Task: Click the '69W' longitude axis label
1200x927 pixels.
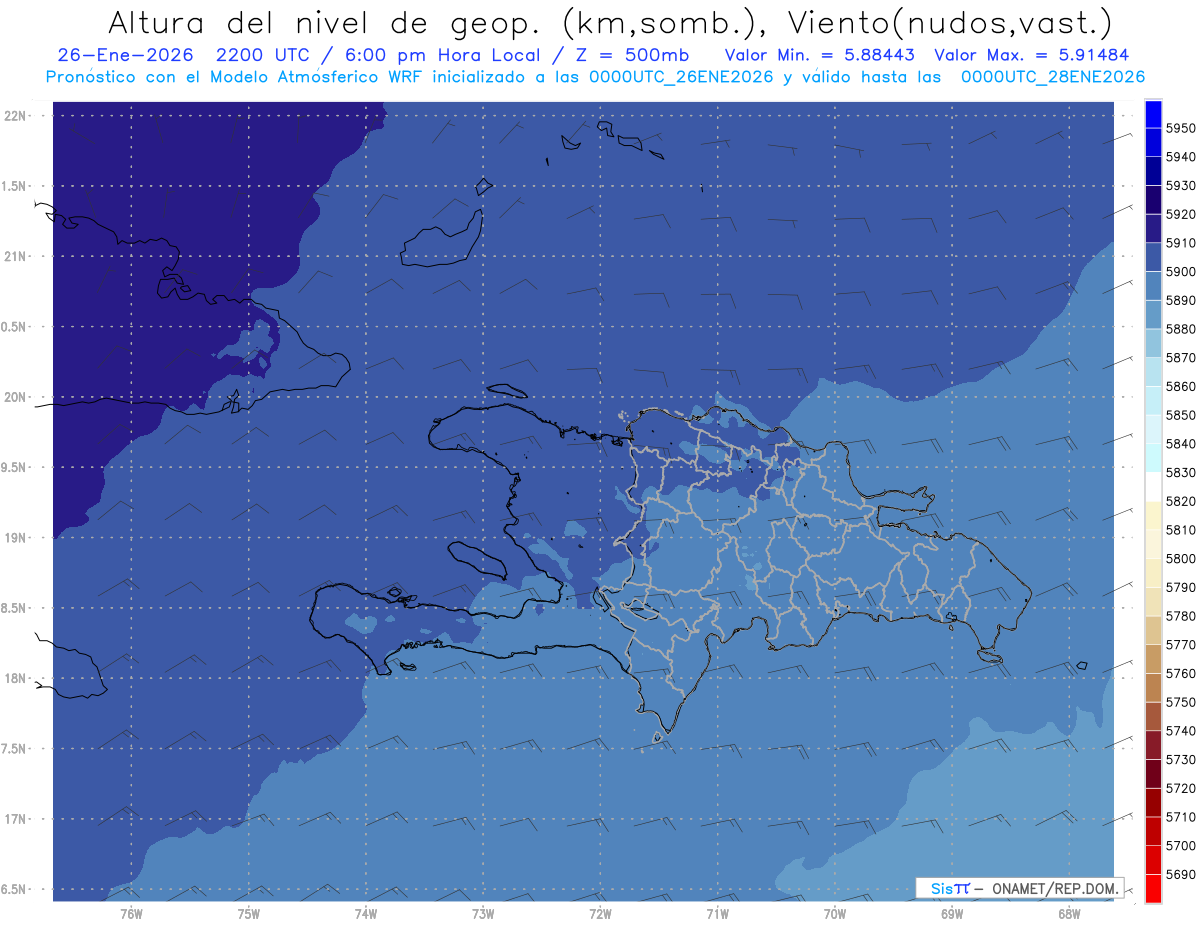Action: point(951,913)
